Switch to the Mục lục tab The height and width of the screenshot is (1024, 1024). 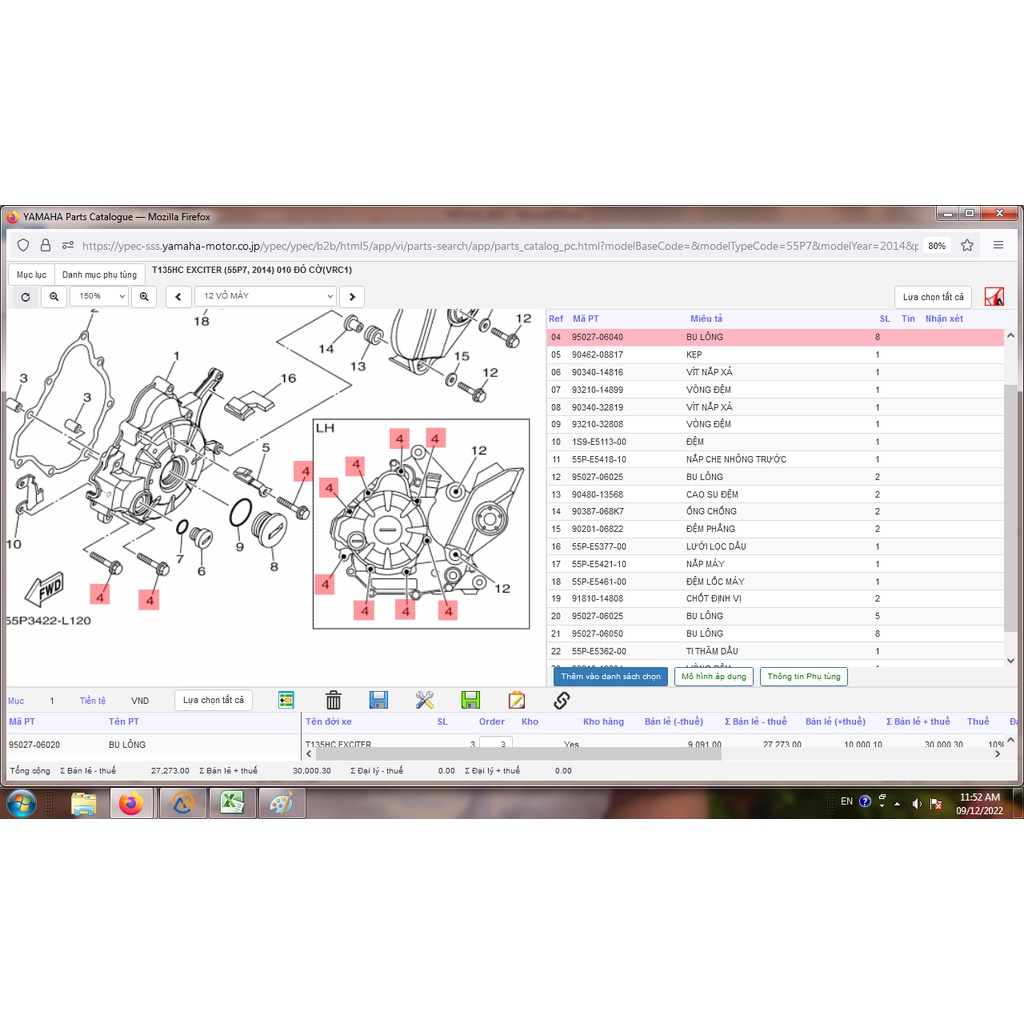[31, 275]
